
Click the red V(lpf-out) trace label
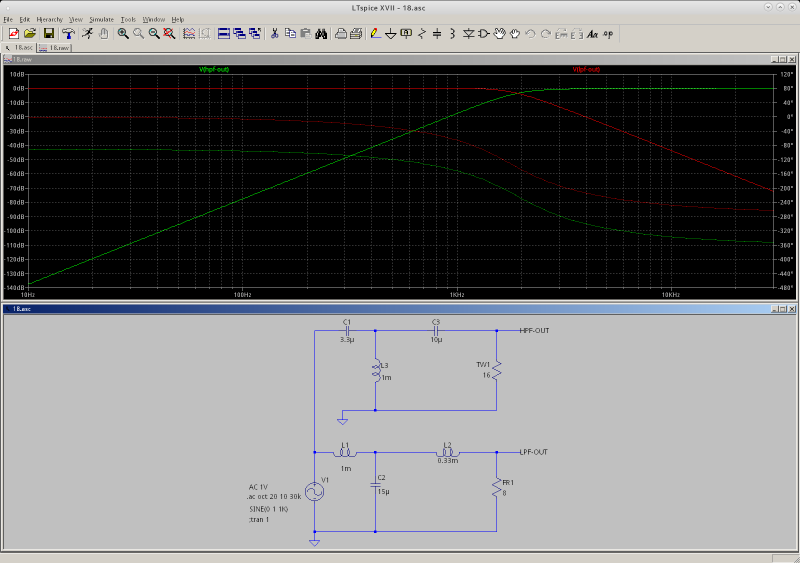pyautogui.click(x=586, y=69)
